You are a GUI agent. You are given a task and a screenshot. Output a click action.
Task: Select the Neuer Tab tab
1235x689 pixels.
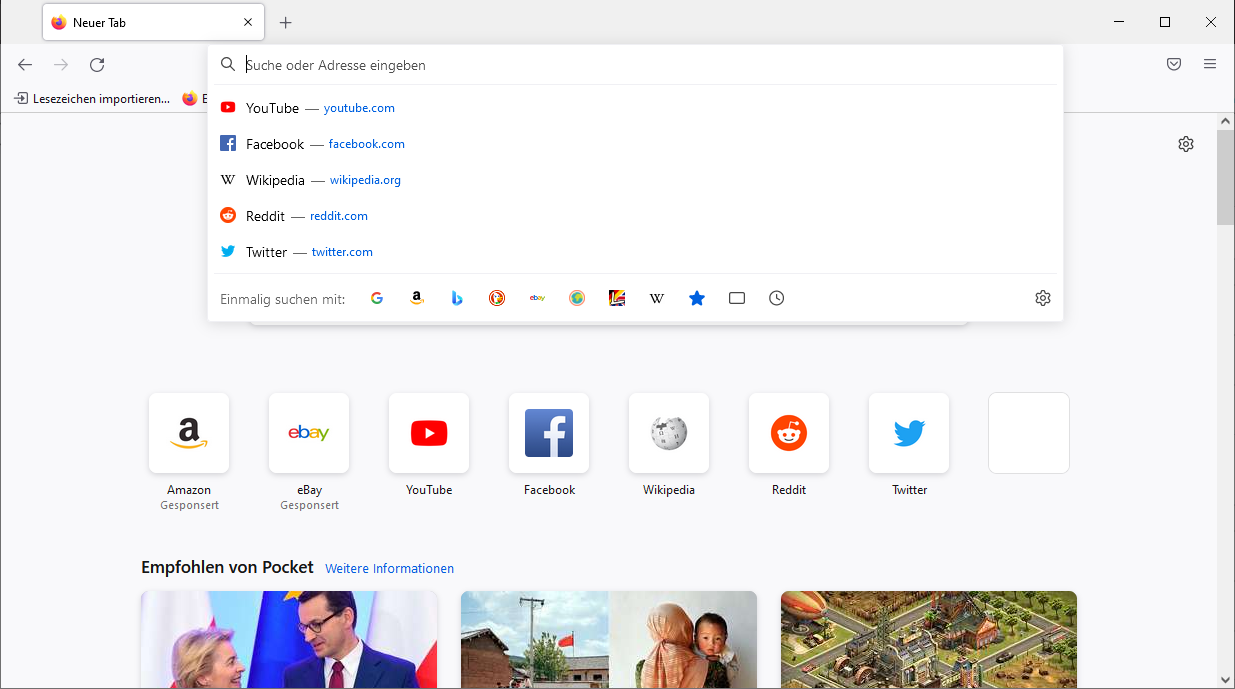coord(153,22)
